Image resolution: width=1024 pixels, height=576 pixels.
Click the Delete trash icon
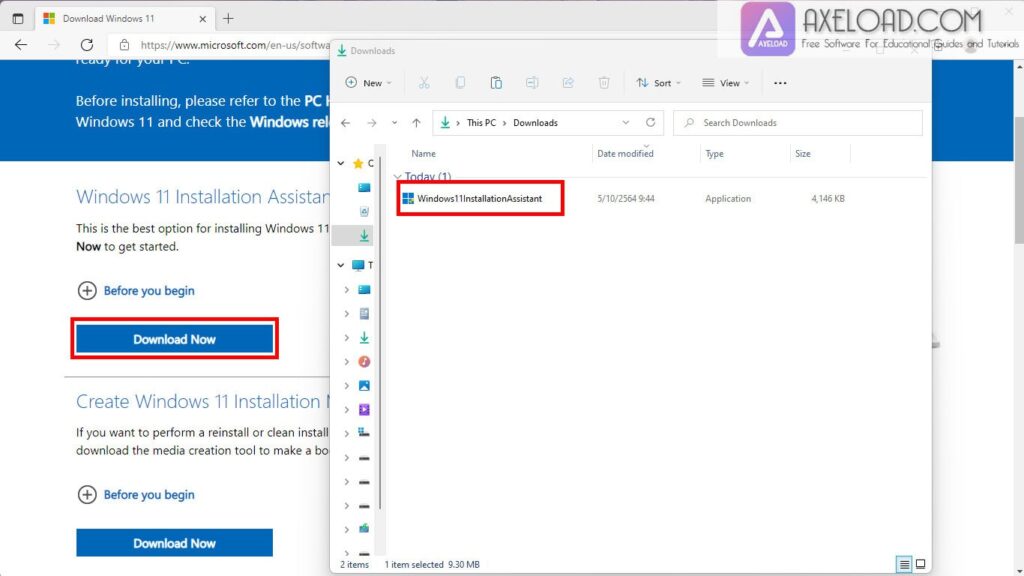tap(604, 83)
